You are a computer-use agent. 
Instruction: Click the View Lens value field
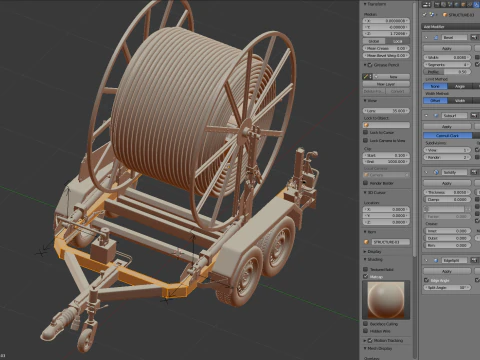[386, 110]
